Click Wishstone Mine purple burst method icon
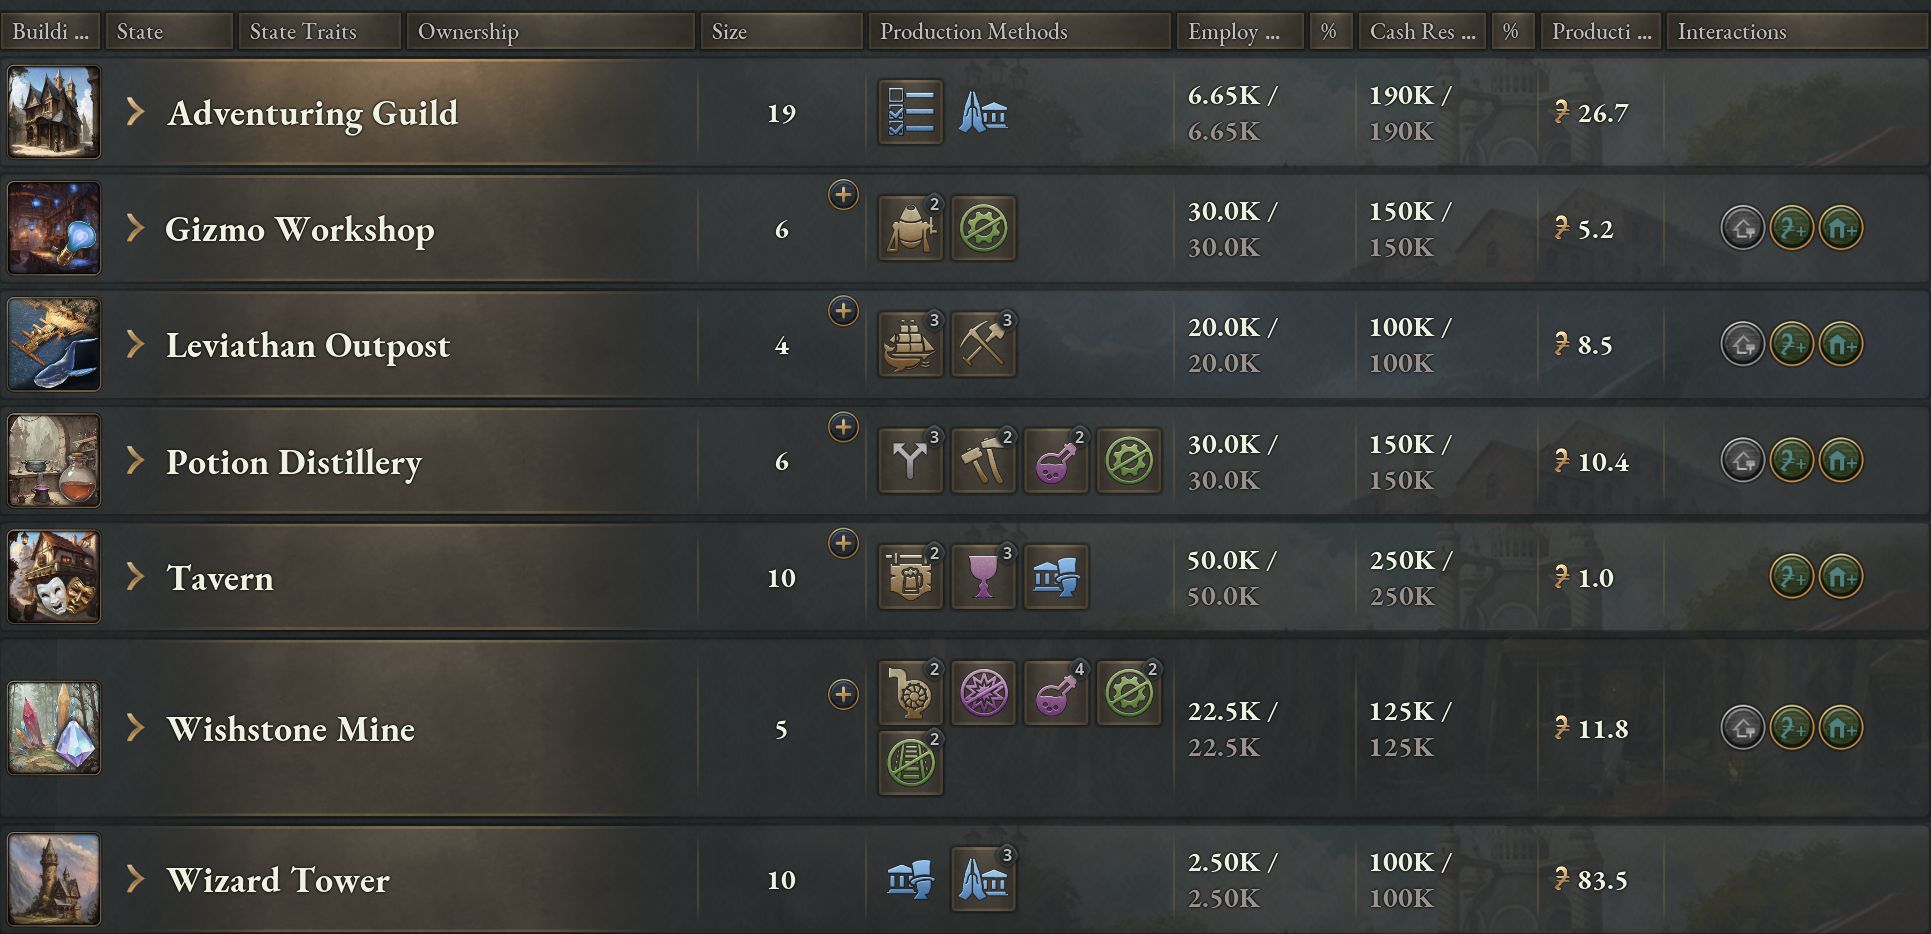The image size is (1931, 934). (x=983, y=693)
